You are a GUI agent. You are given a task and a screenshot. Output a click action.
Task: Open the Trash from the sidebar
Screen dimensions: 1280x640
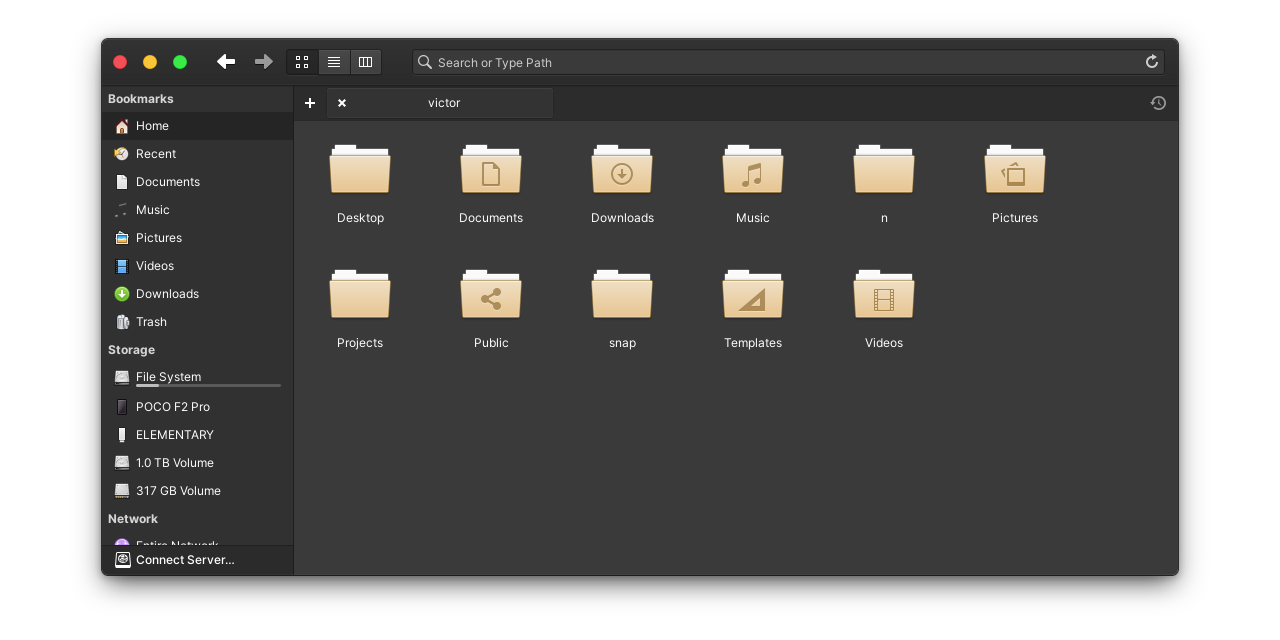(151, 321)
